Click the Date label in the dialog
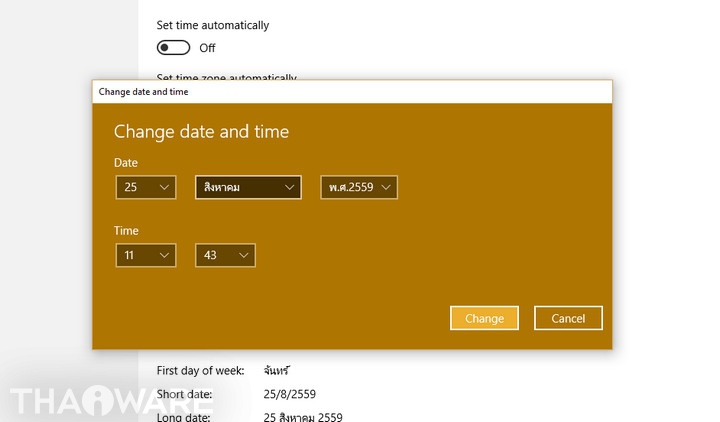This screenshot has width=720, height=422. [x=126, y=163]
